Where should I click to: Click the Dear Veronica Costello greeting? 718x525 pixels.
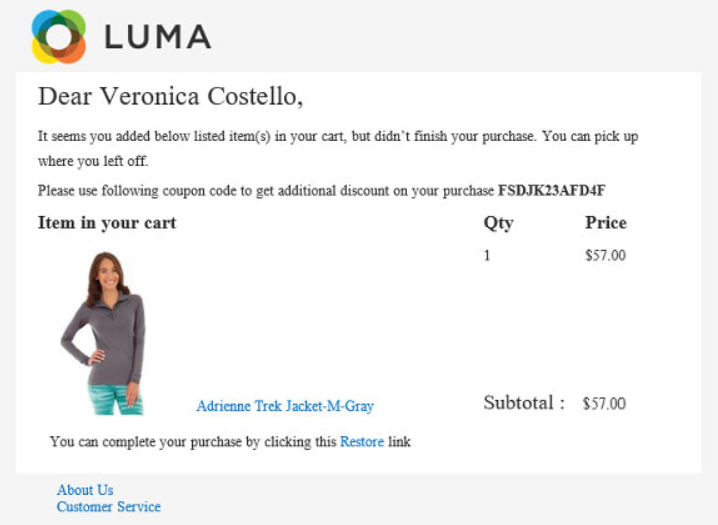(x=170, y=97)
